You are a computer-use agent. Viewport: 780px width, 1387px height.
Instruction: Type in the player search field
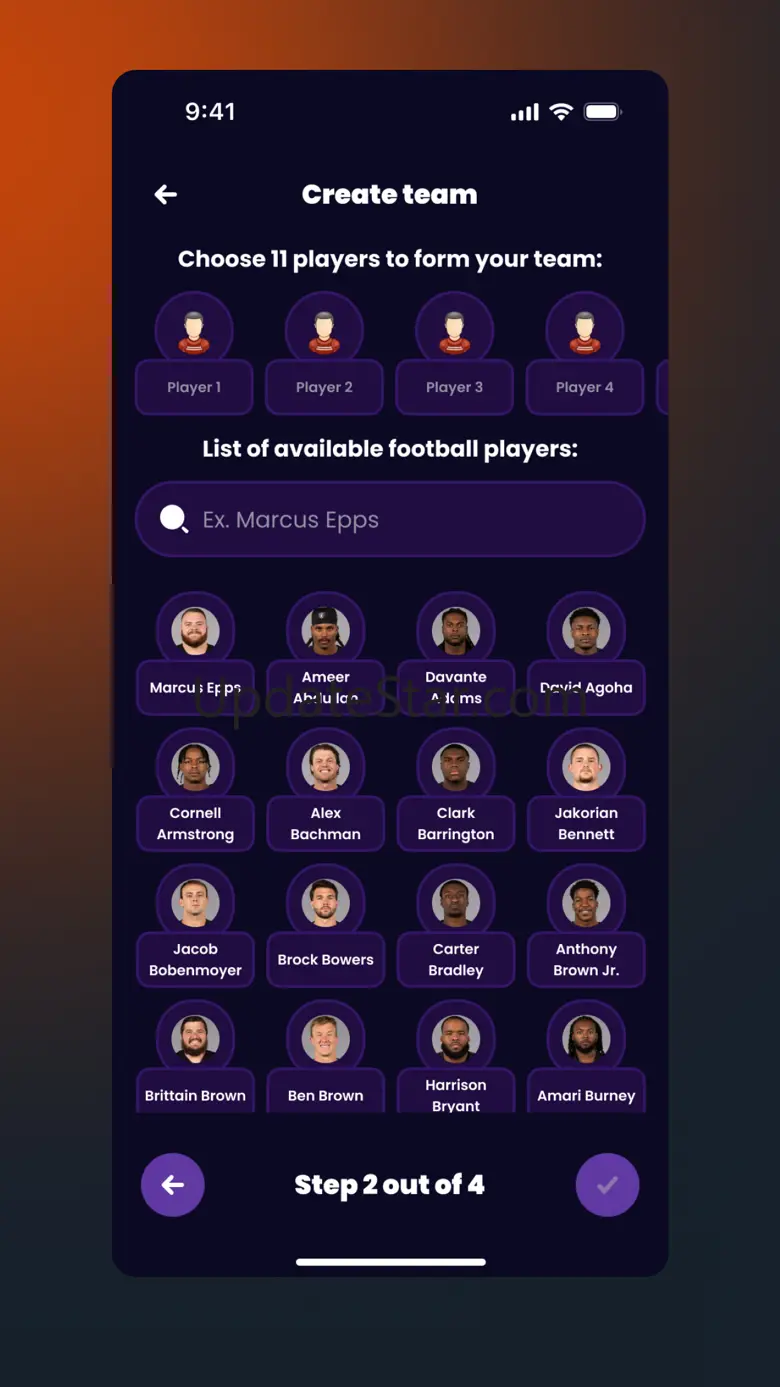point(410,519)
